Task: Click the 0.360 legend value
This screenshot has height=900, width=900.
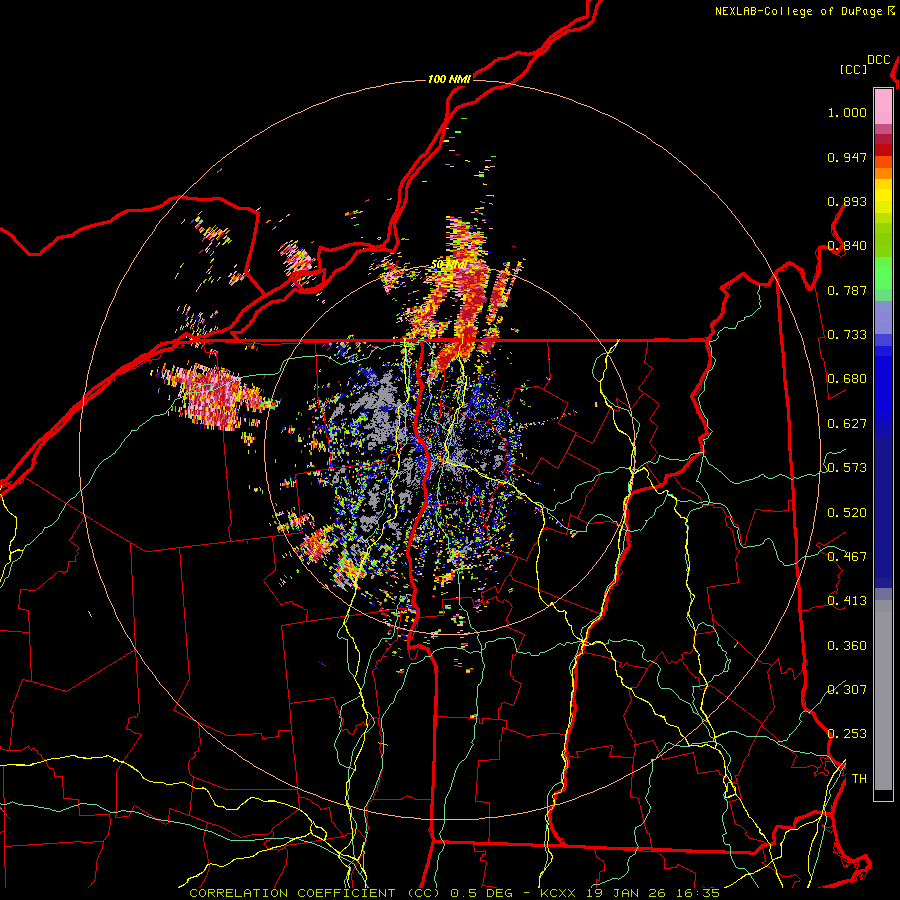Action: tap(847, 645)
